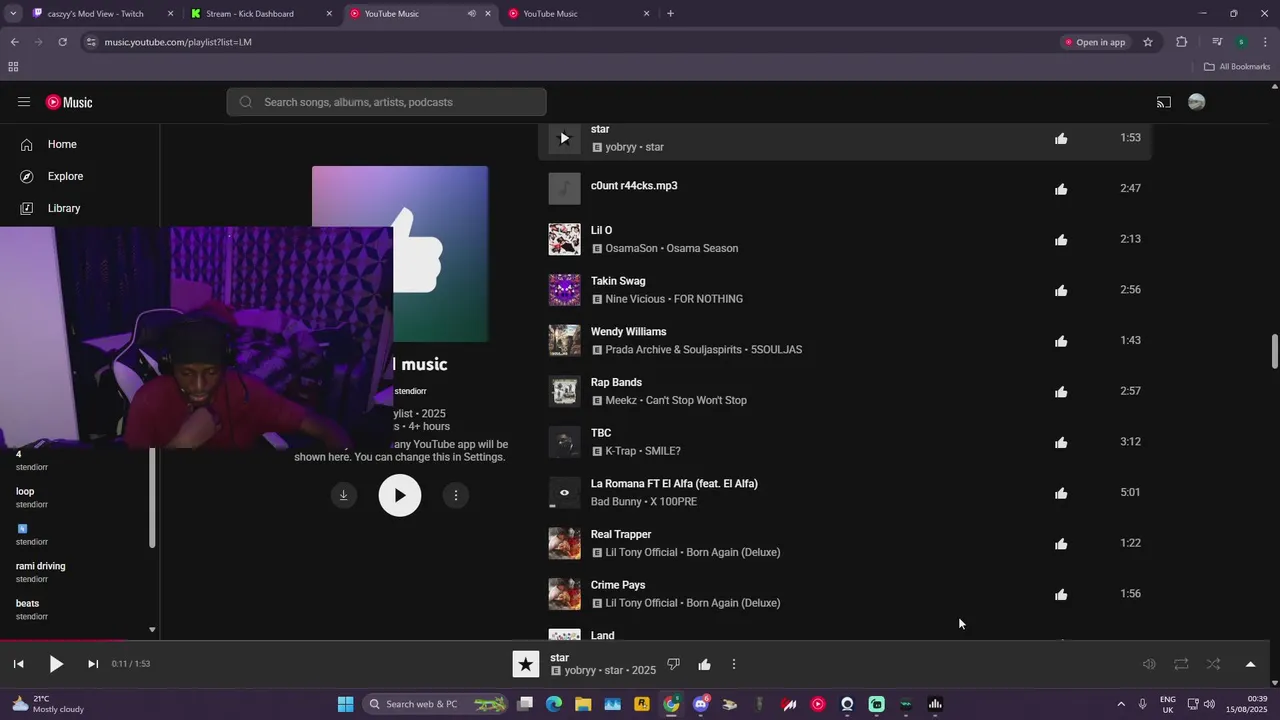Skip to next track in player bar
This screenshot has height=720, width=1280.
93,664
